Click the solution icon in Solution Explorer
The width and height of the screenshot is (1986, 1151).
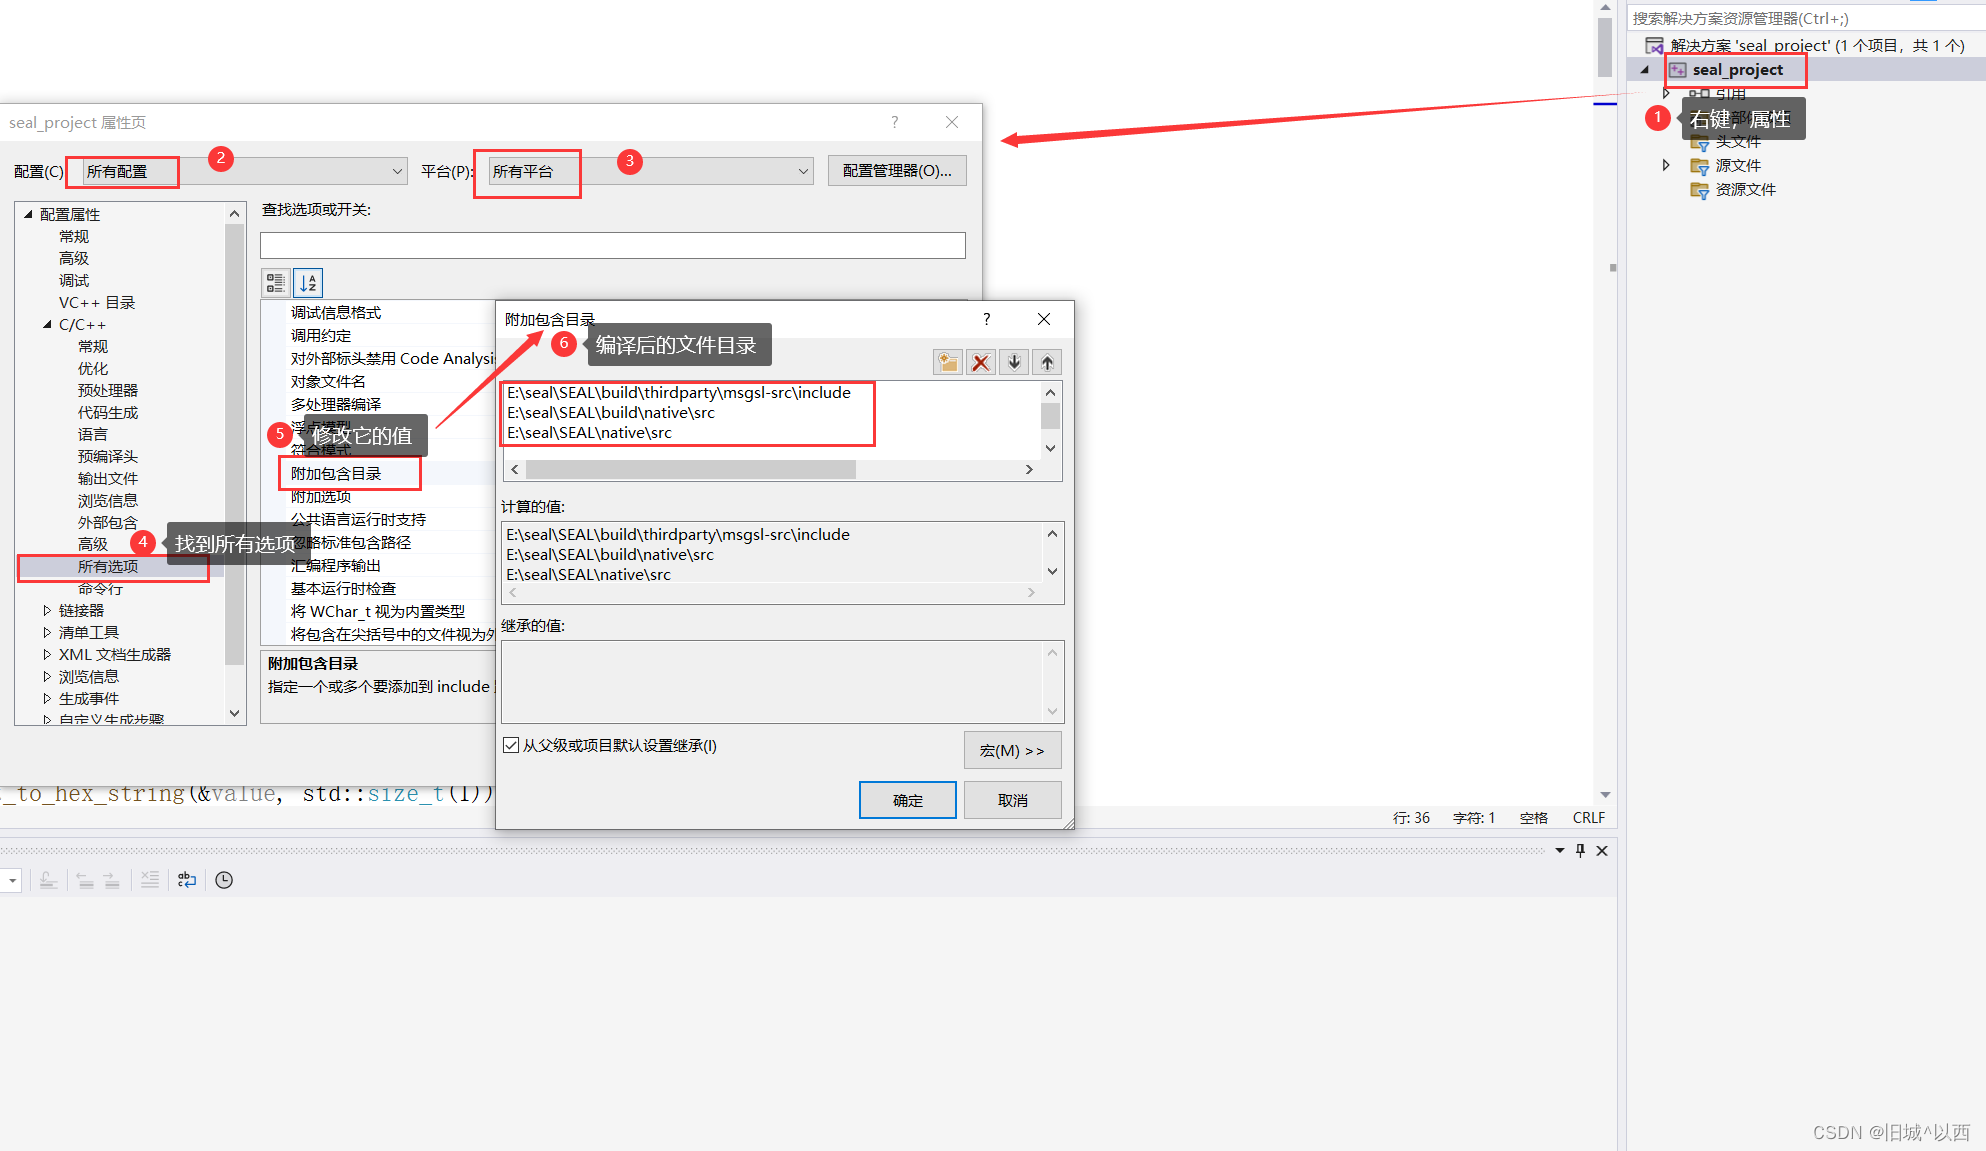coord(1655,45)
